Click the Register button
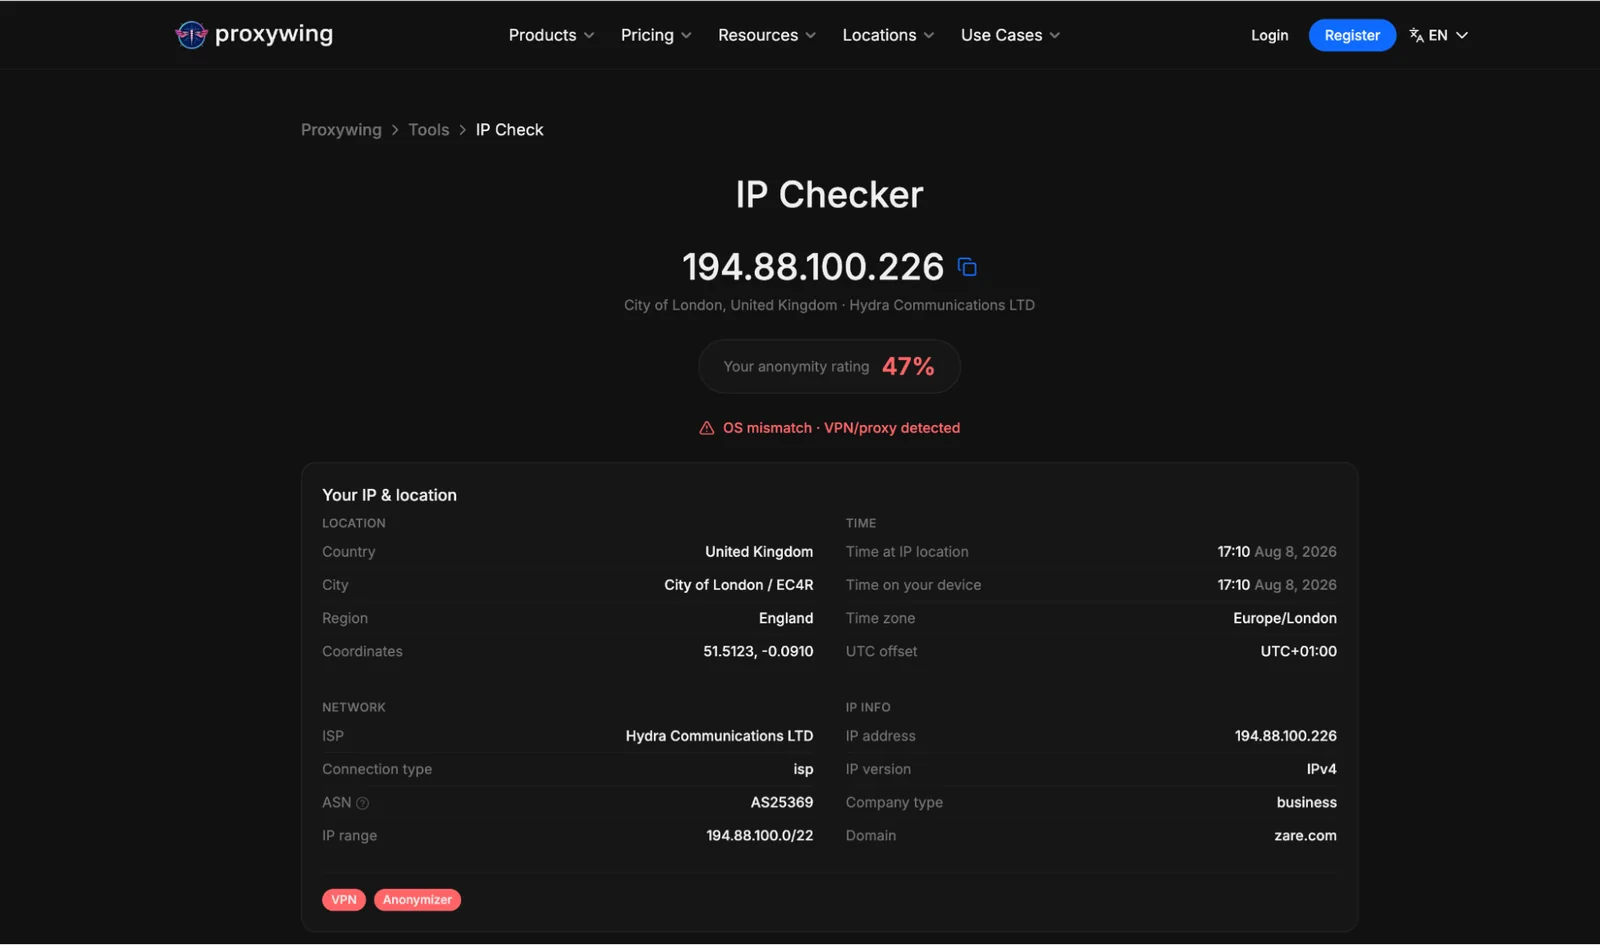1600x945 pixels. click(x=1352, y=35)
